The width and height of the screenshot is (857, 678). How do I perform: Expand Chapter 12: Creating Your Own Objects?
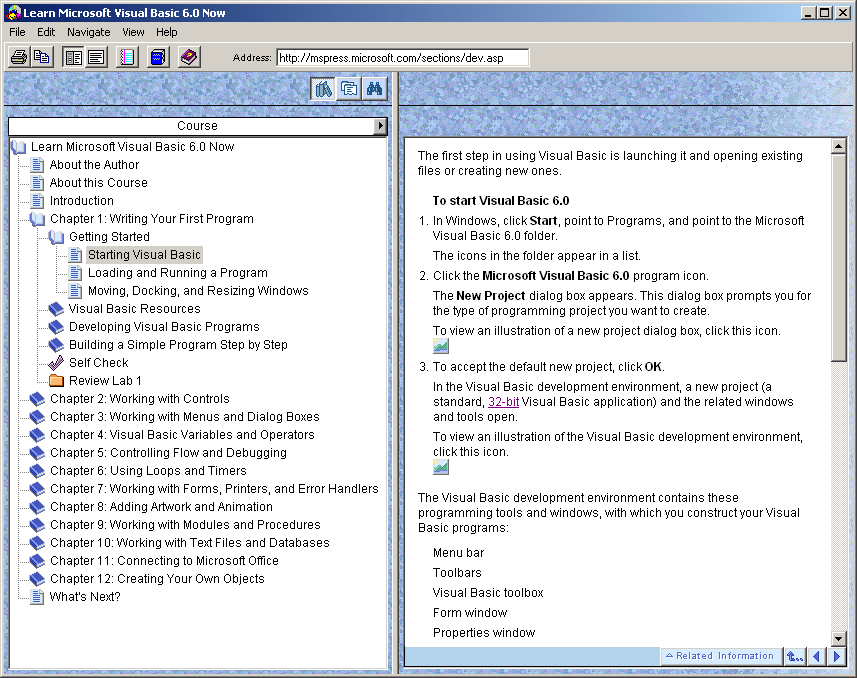(37, 580)
